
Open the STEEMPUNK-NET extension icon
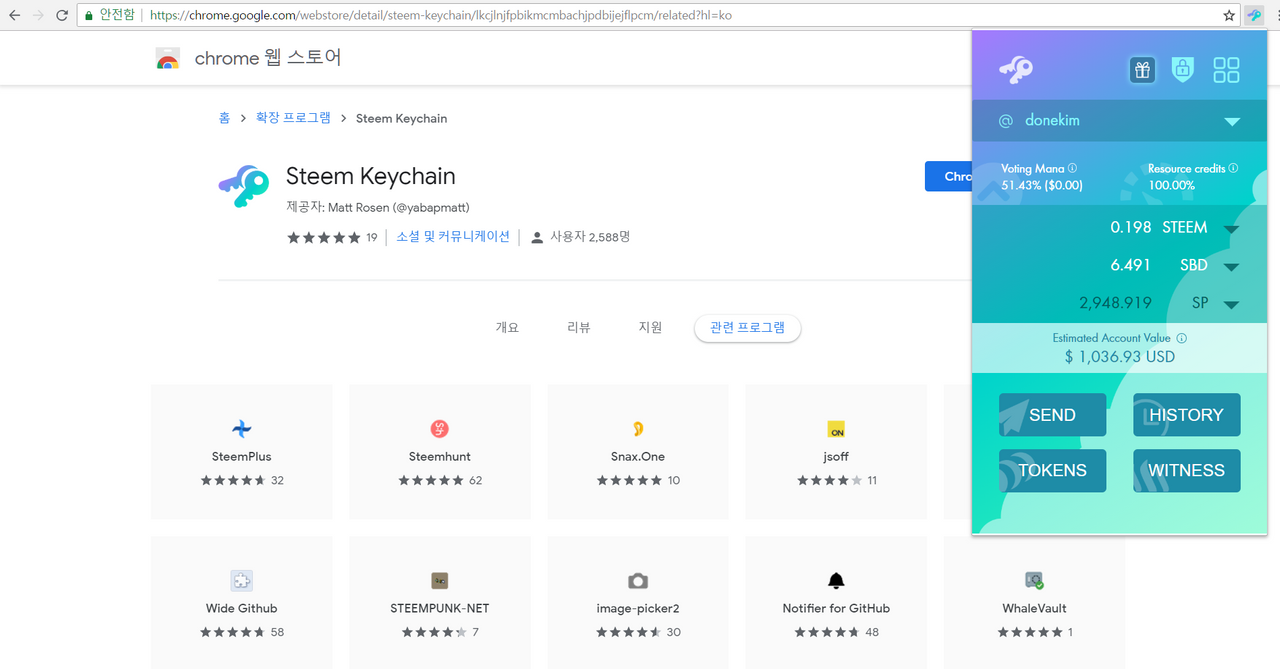point(439,581)
